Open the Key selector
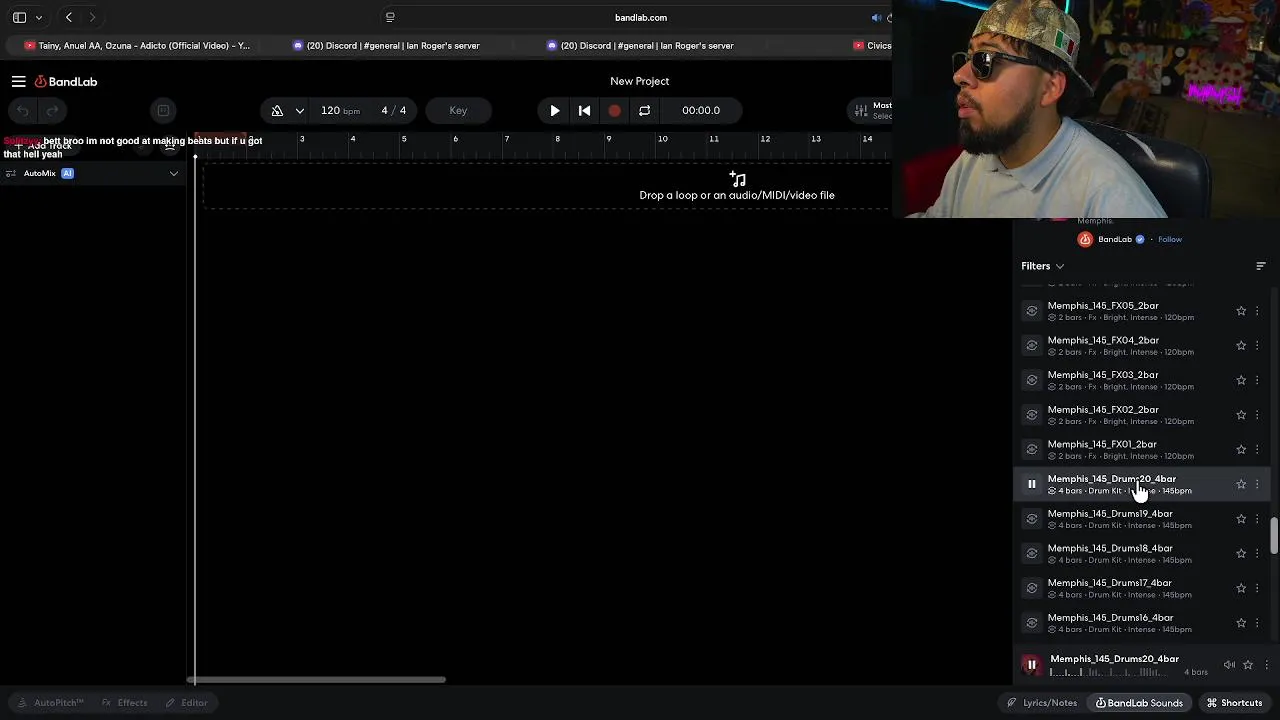Screen dimensions: 1280x720 click(x=458, y=111)
